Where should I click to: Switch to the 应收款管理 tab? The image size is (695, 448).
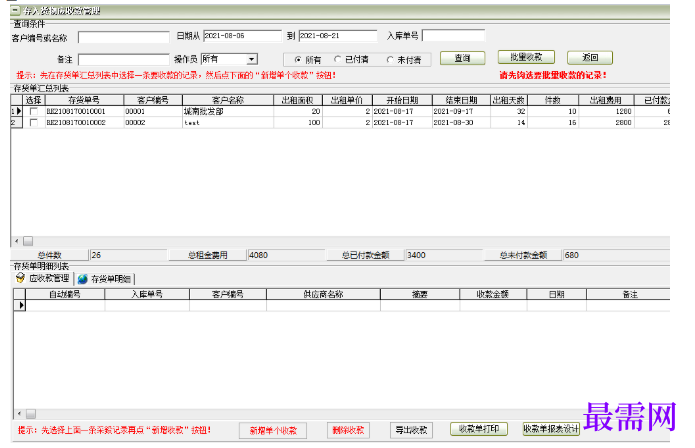43,278
